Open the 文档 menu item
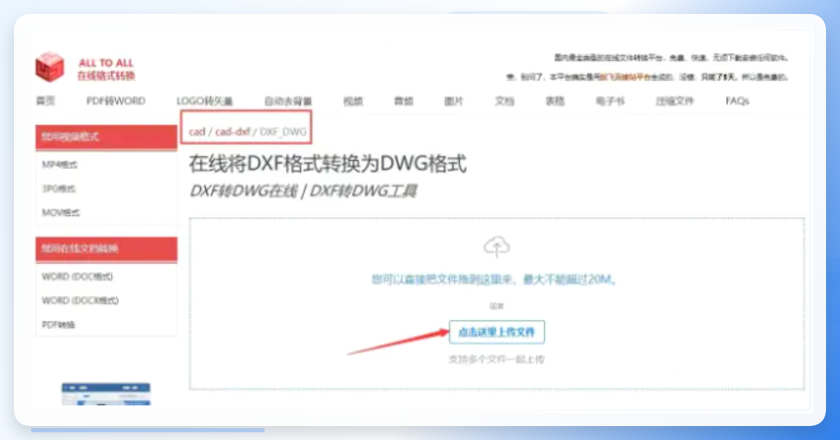The image size is (840, 440). (504, 101)
